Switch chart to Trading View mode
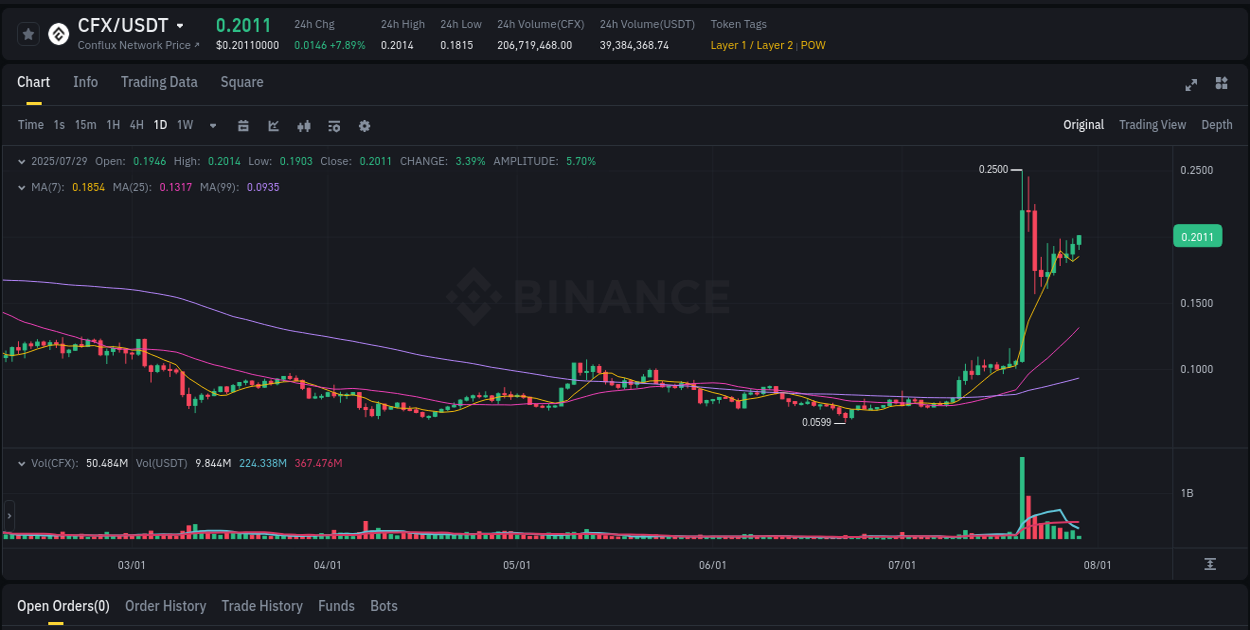The height and width of the screenshot is (630, 1250). pyautogui.click(x=1152, y=125)
